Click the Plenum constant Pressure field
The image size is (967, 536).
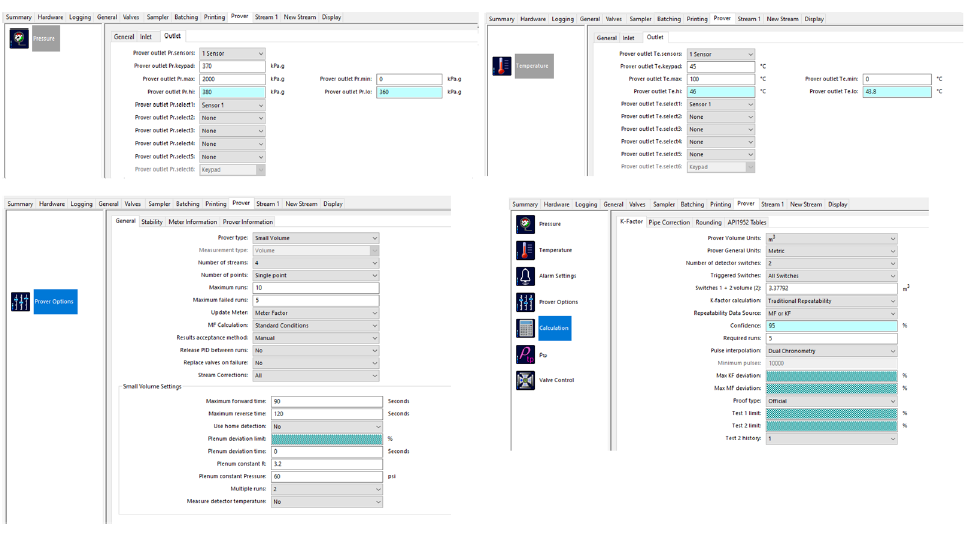(x=327, y=477)
